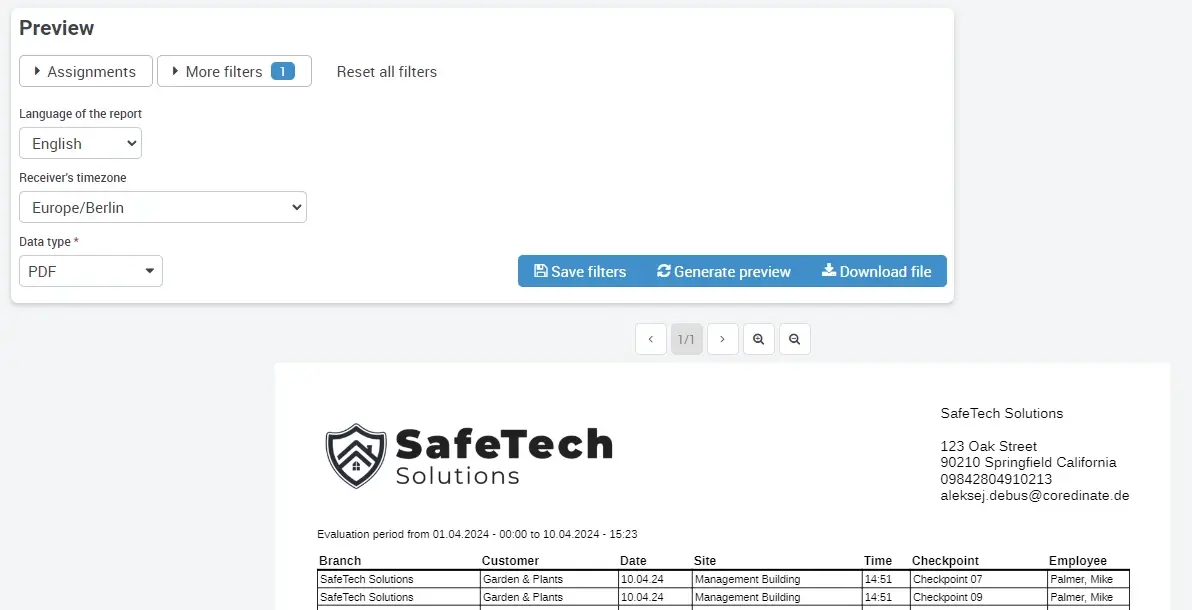Open the Receiver's timezone dropdown
Screen dimensions: 1192x610
[x=163, y=207]
